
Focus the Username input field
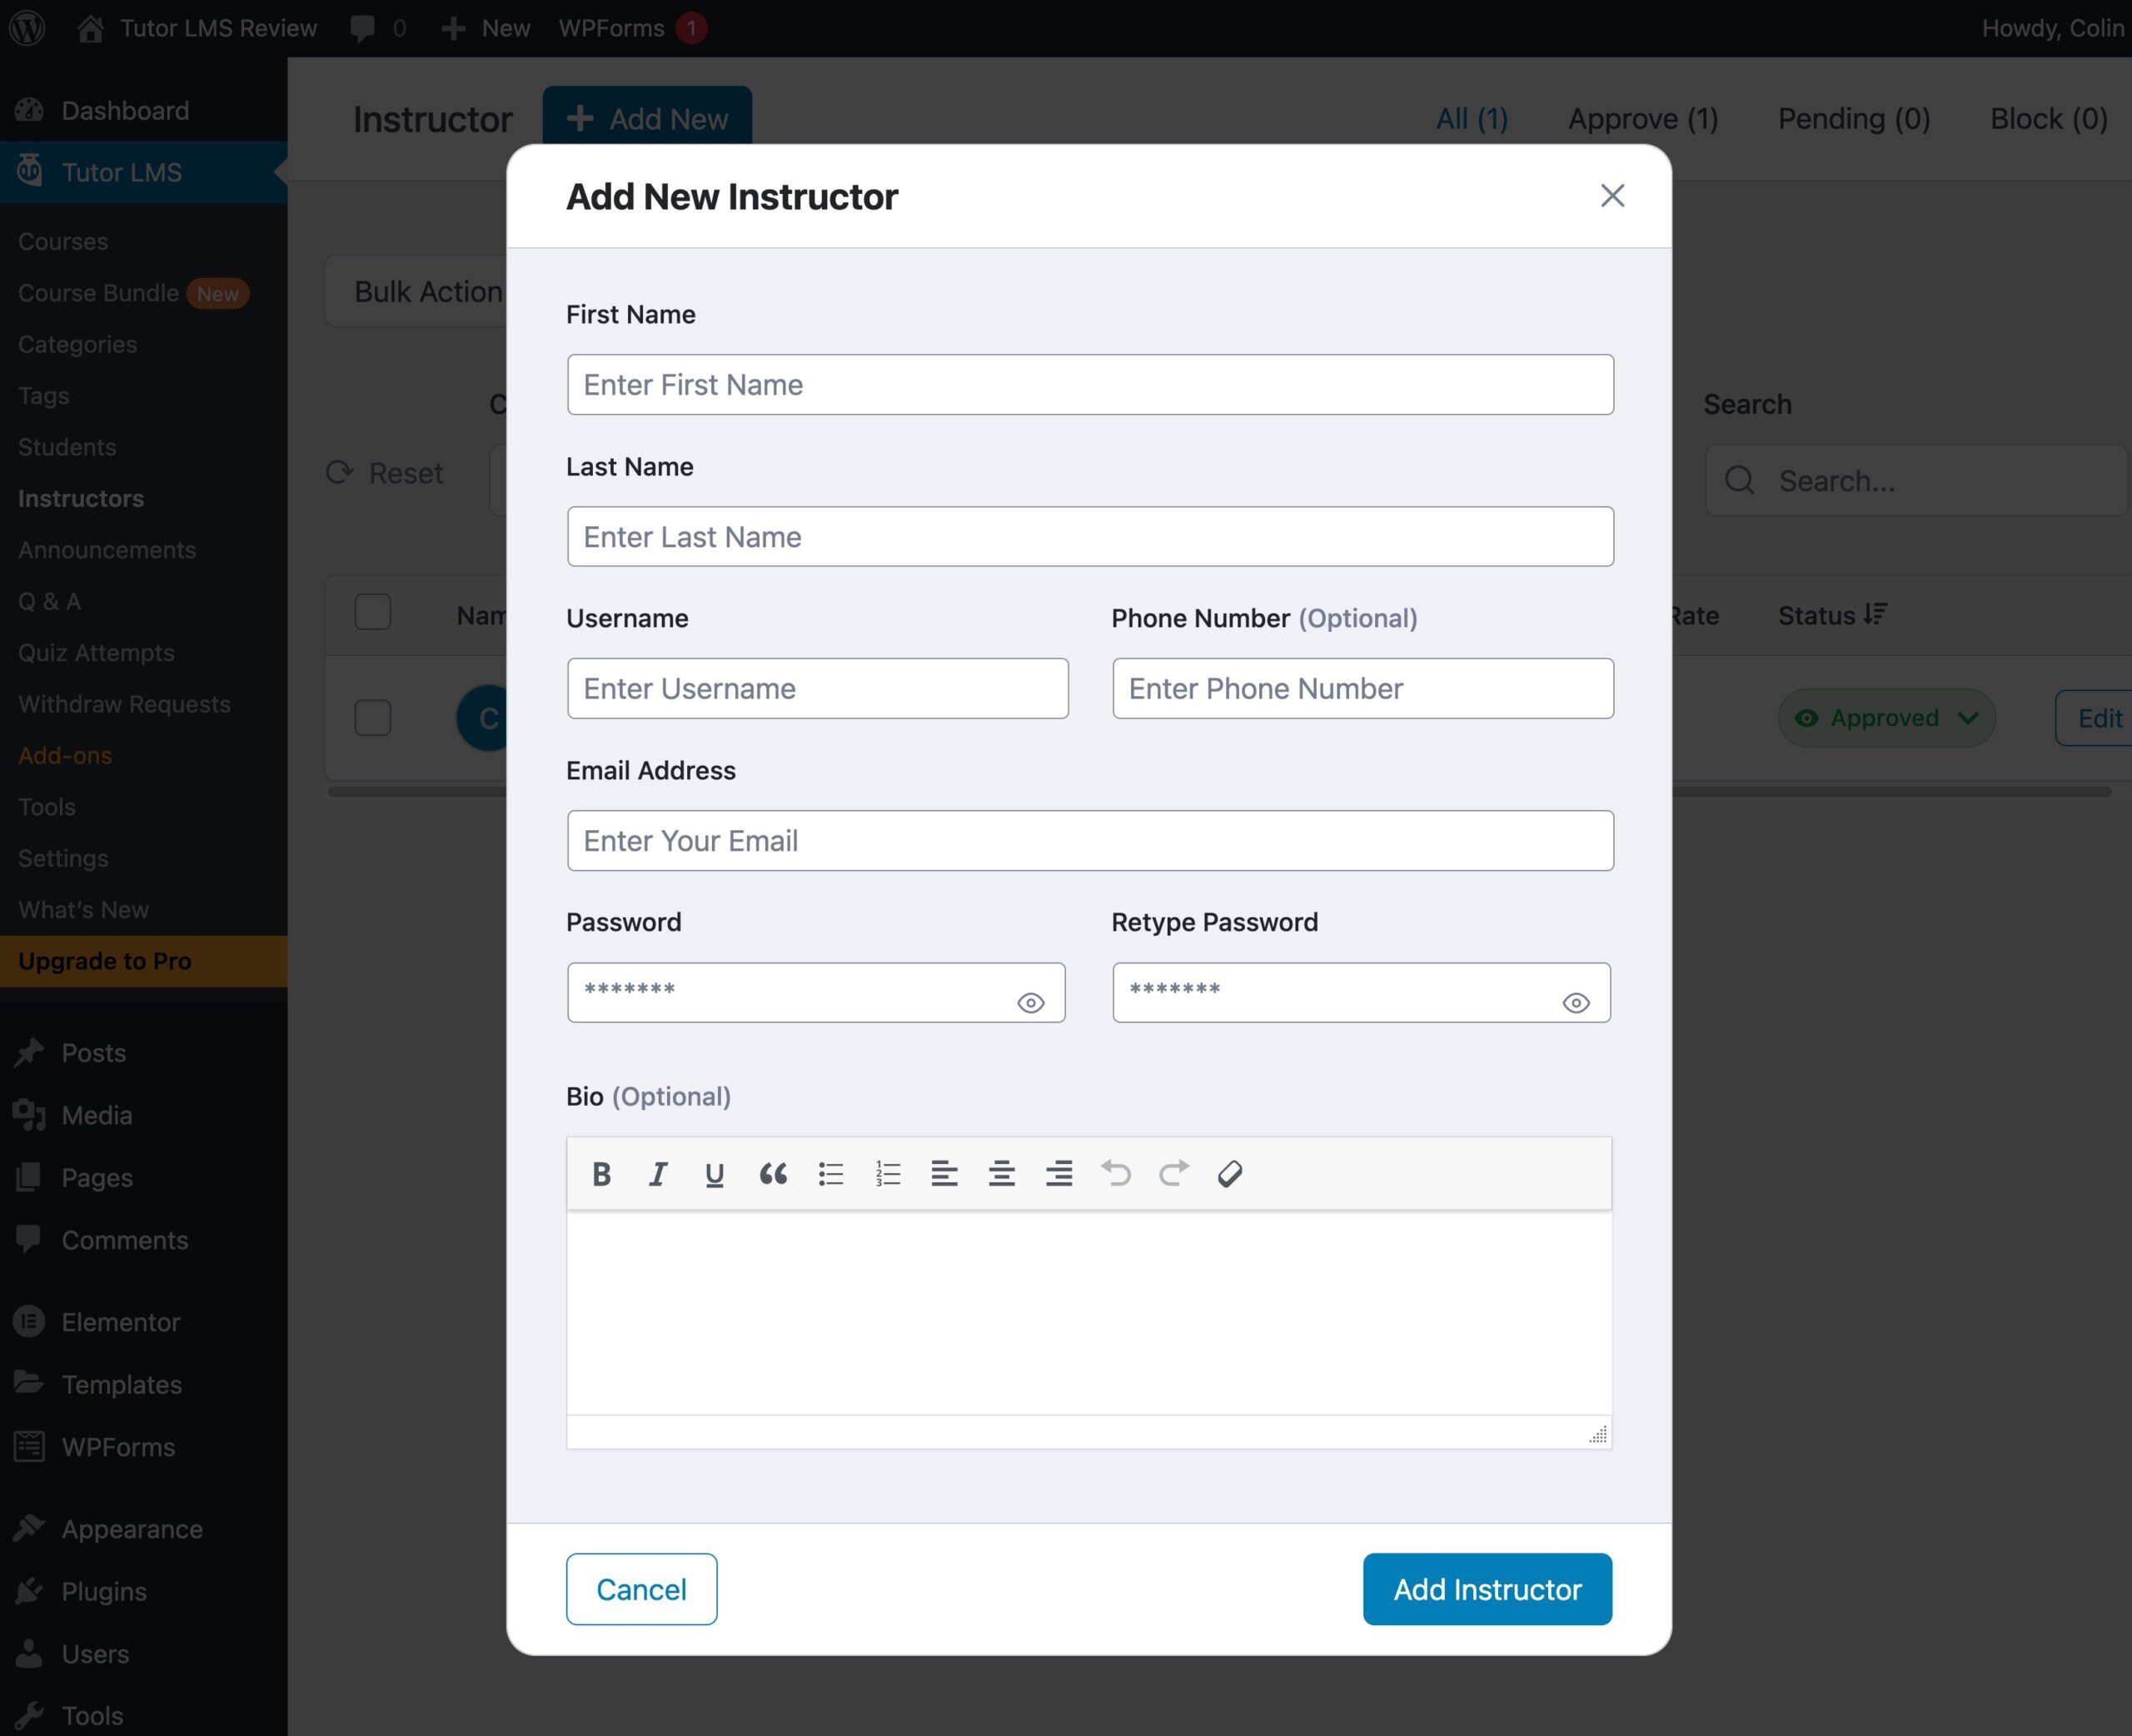817,688
